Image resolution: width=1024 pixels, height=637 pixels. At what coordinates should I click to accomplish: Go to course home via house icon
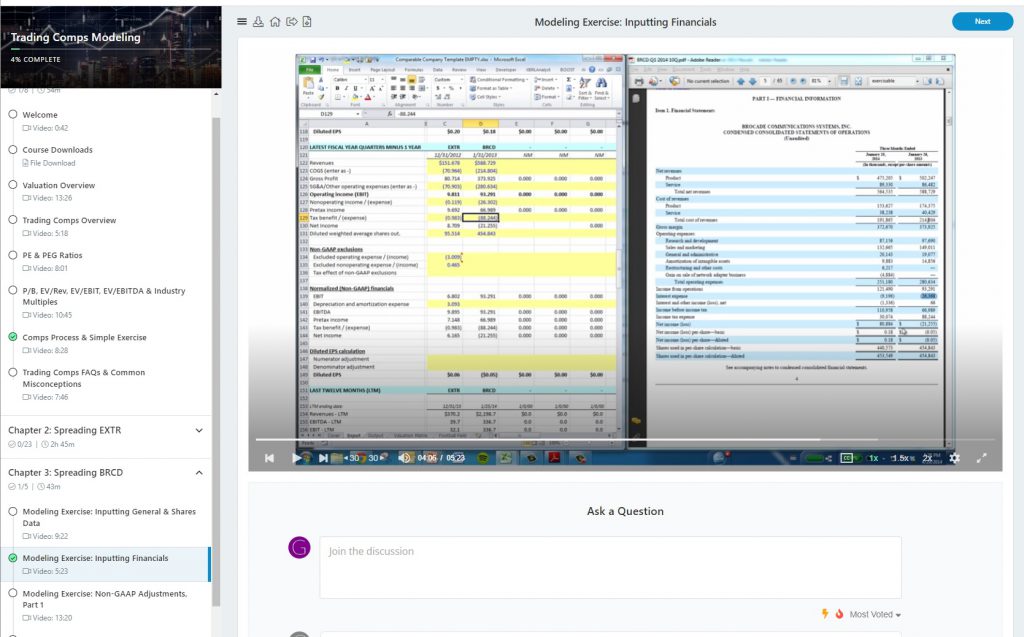point(274,22)
